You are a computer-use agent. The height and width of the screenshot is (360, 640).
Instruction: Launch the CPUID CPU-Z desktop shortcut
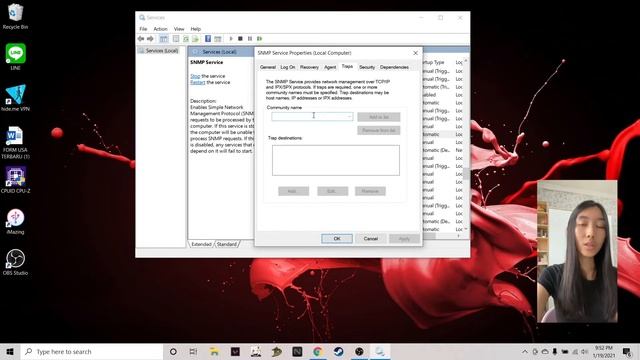pos(15,180)
